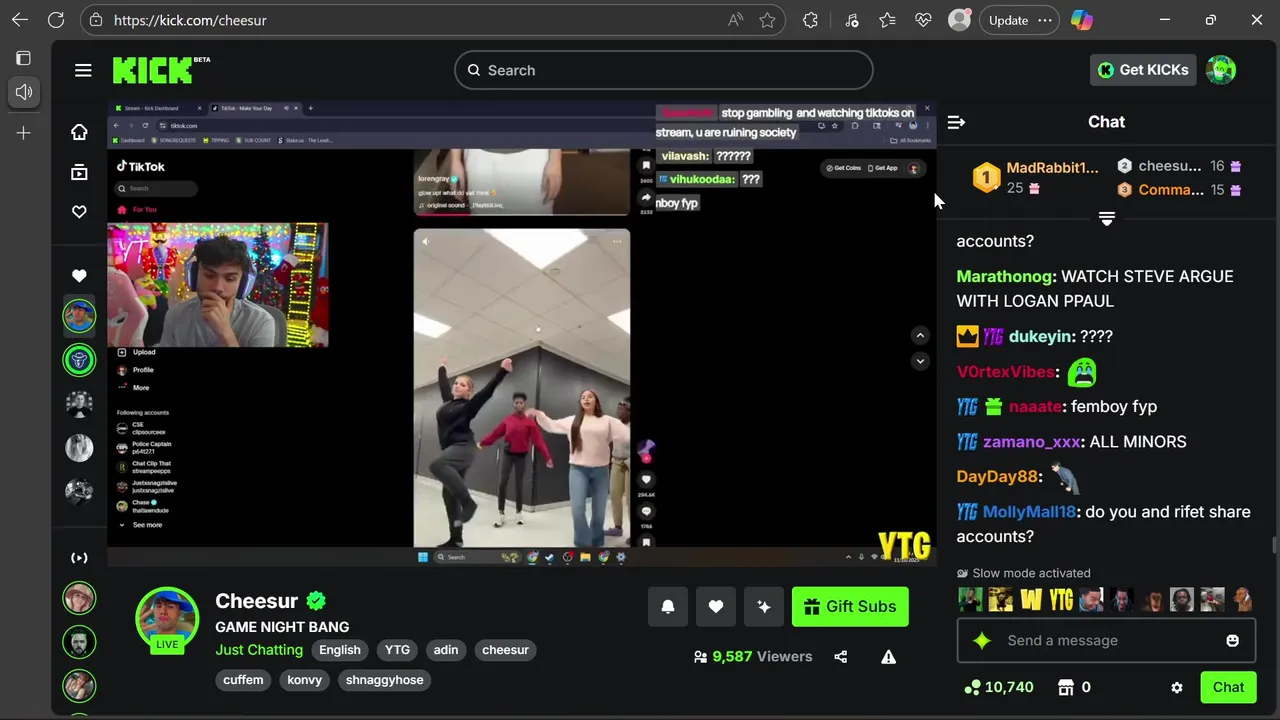Click the Chat panel header
The image size is (1280, 720).
(1106, 122)
